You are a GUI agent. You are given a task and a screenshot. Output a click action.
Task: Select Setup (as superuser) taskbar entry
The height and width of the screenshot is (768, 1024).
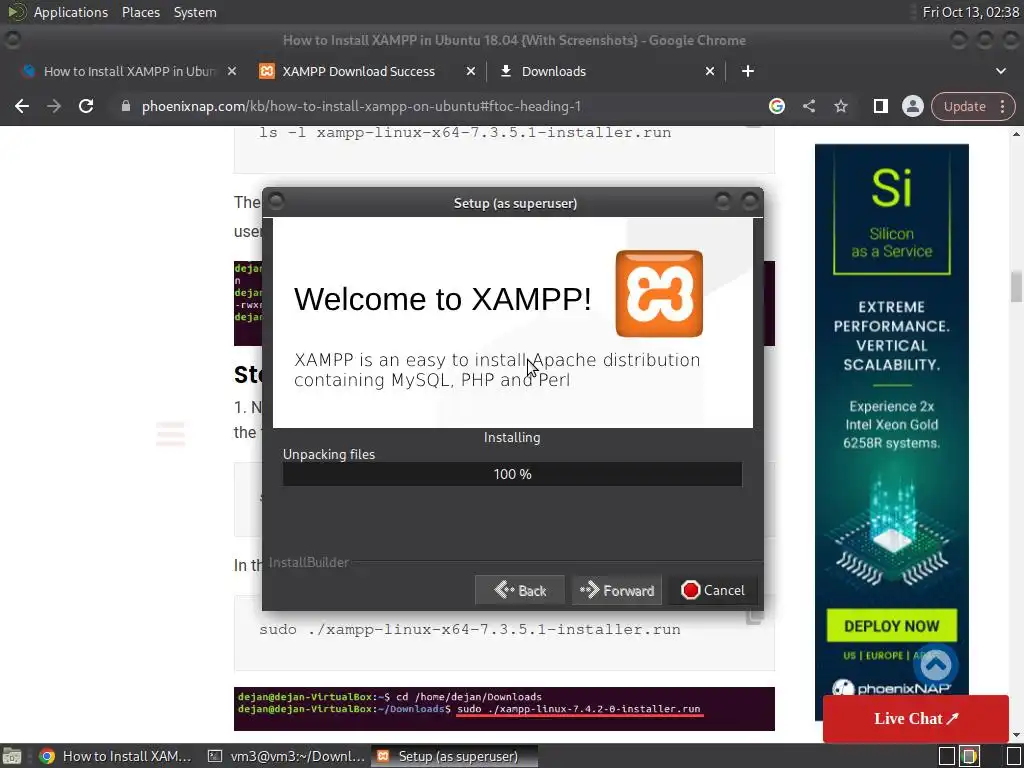(x=455, y=756)
